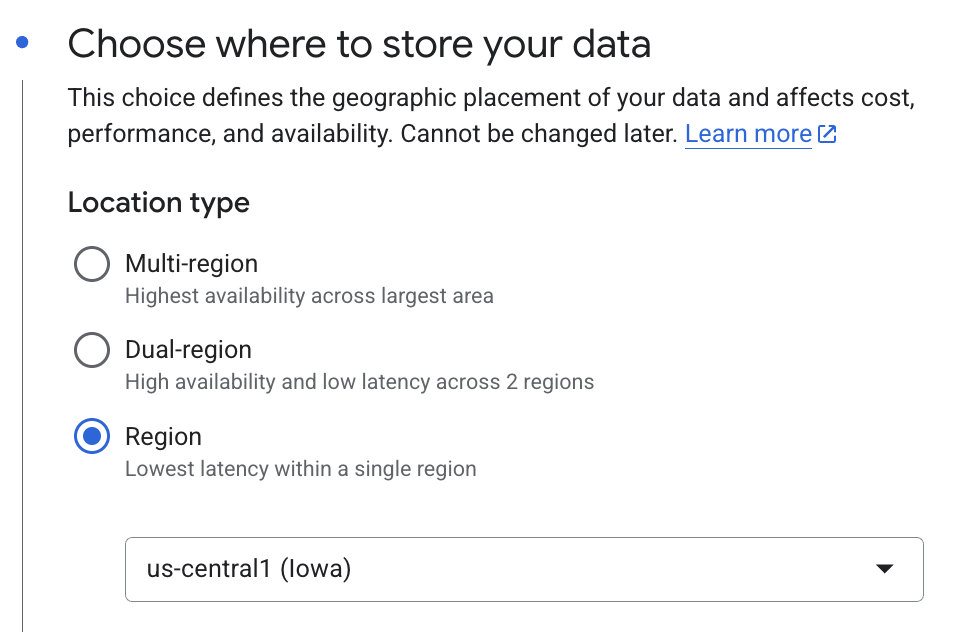
Task: Click the Dual-region label text
Action: click(188, 349)
